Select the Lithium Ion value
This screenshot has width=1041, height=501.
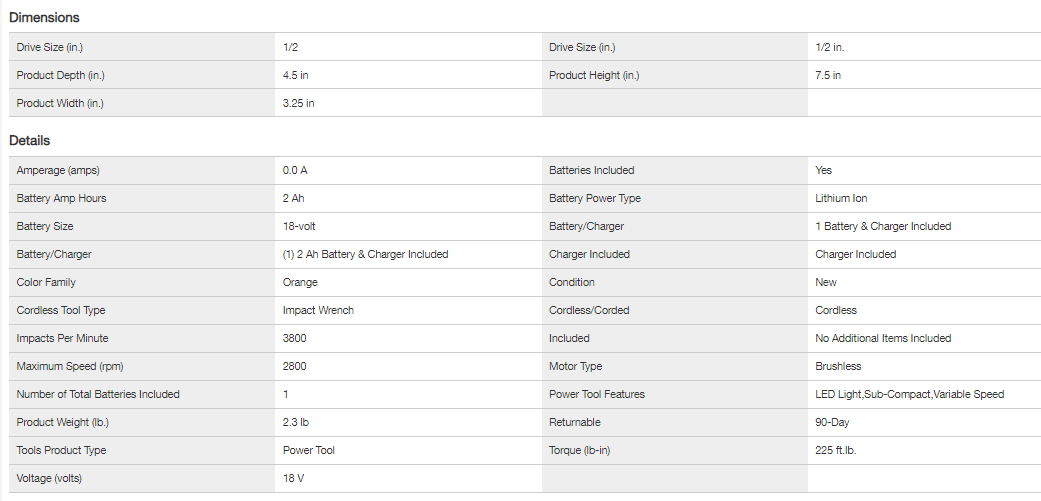coord(841,199)
